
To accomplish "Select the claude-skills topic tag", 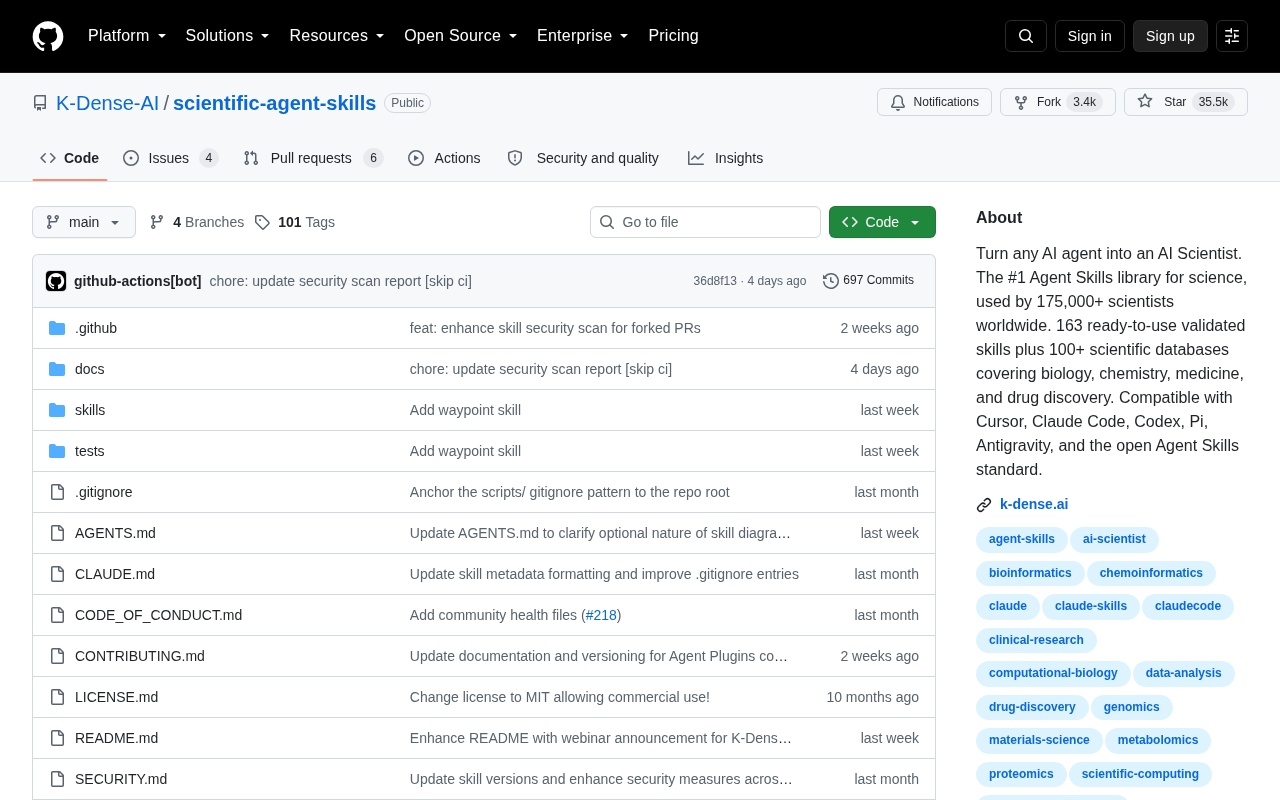I will pyautogui.click(x=1091, y=606).
